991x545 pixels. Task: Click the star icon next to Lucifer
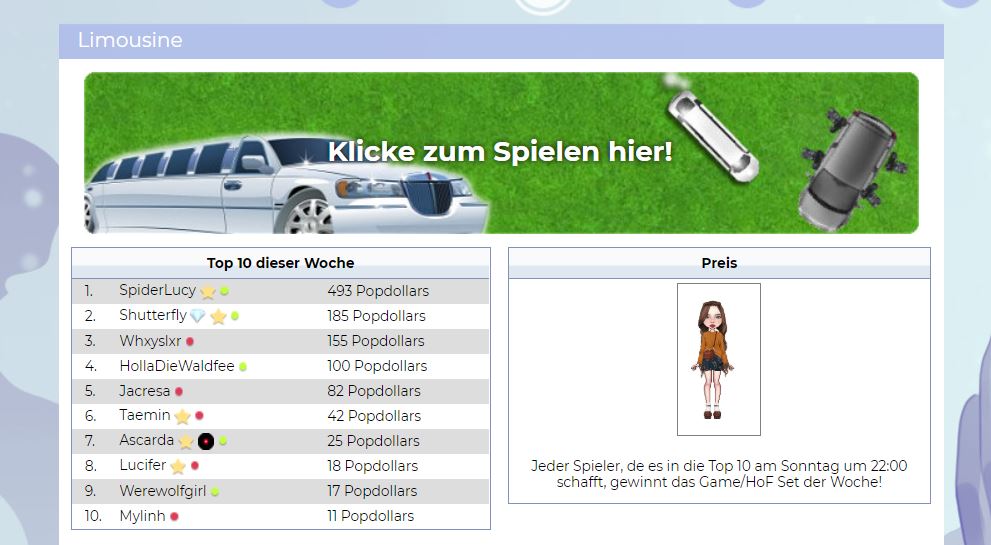pos(178,467)
